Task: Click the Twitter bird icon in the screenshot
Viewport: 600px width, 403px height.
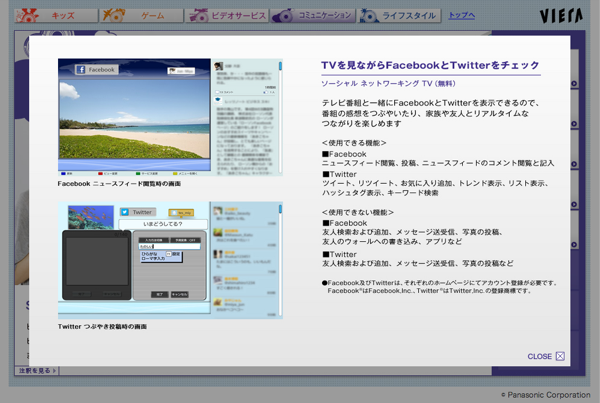Action: 125,212
